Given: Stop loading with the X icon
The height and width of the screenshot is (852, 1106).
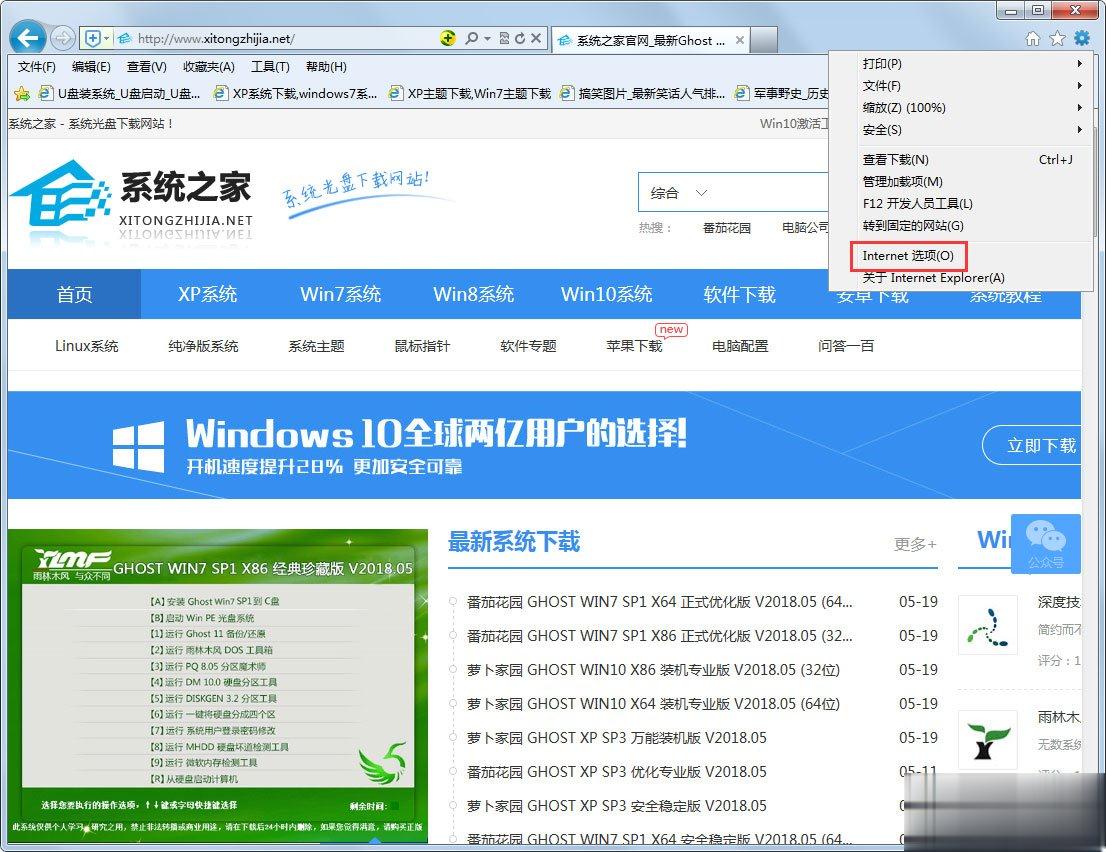Looking at the screenshot, I should tap(536, 38).
